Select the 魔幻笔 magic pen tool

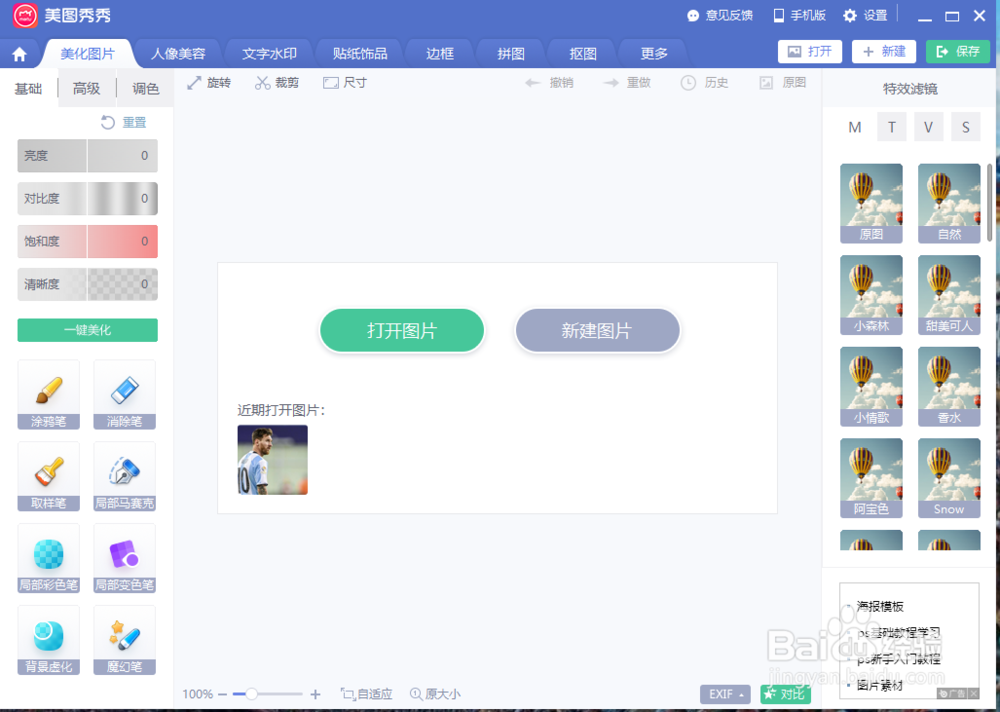coord(124,640)
